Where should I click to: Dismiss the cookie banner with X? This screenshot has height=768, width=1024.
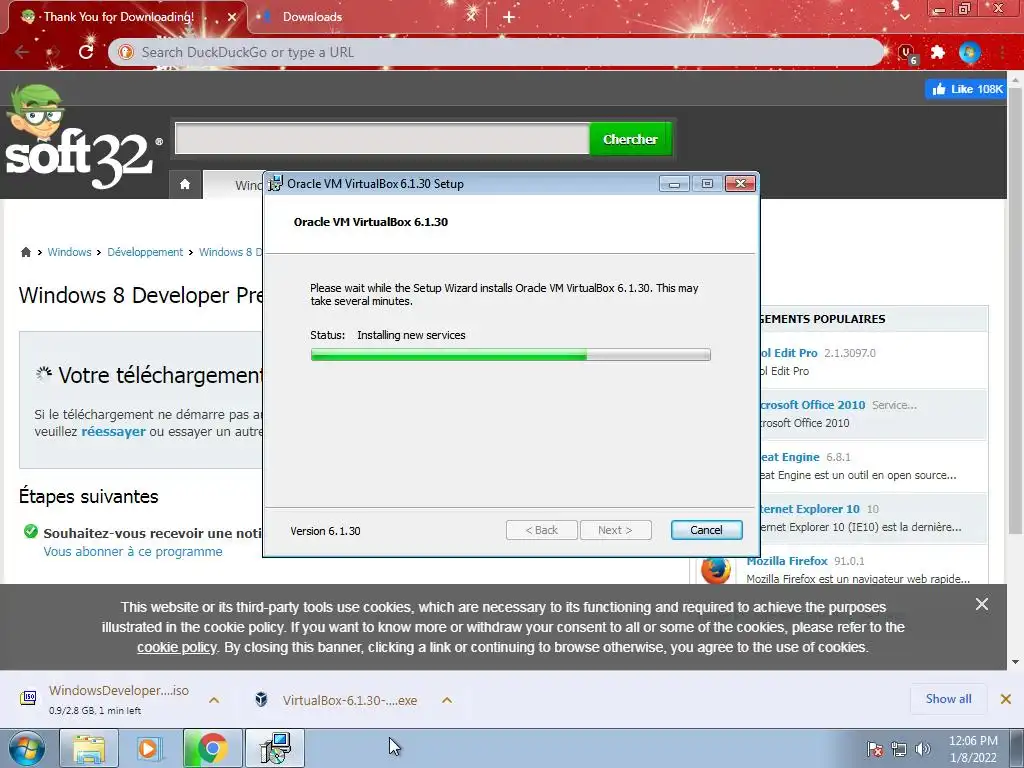click(x=982, y=604)
